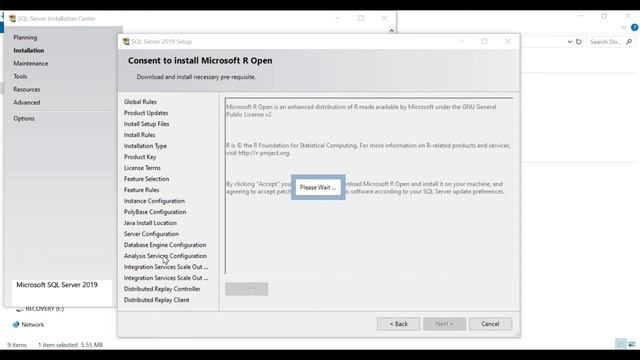Click the search magnifier icon in File Explorer
The image size is (640, 360).
pos(629,42)
